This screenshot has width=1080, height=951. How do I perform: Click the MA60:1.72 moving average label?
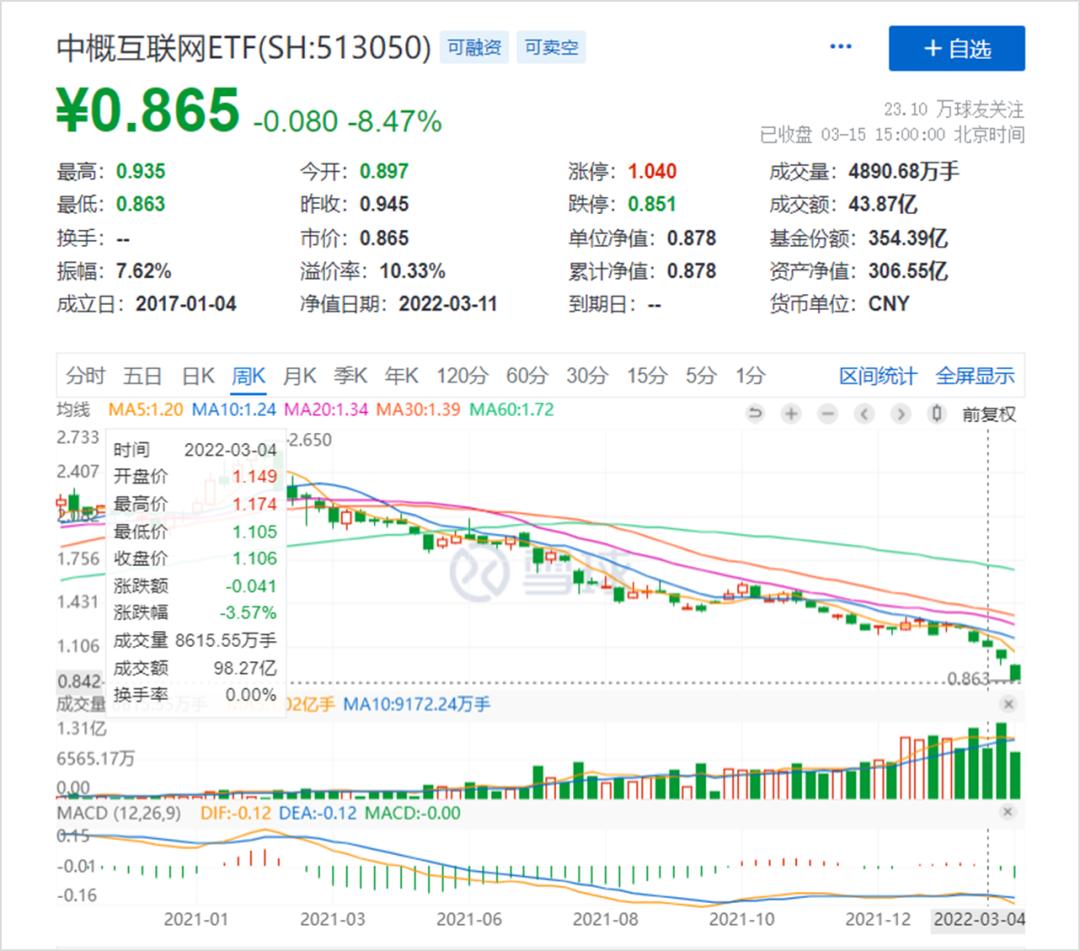coord(512,410)
